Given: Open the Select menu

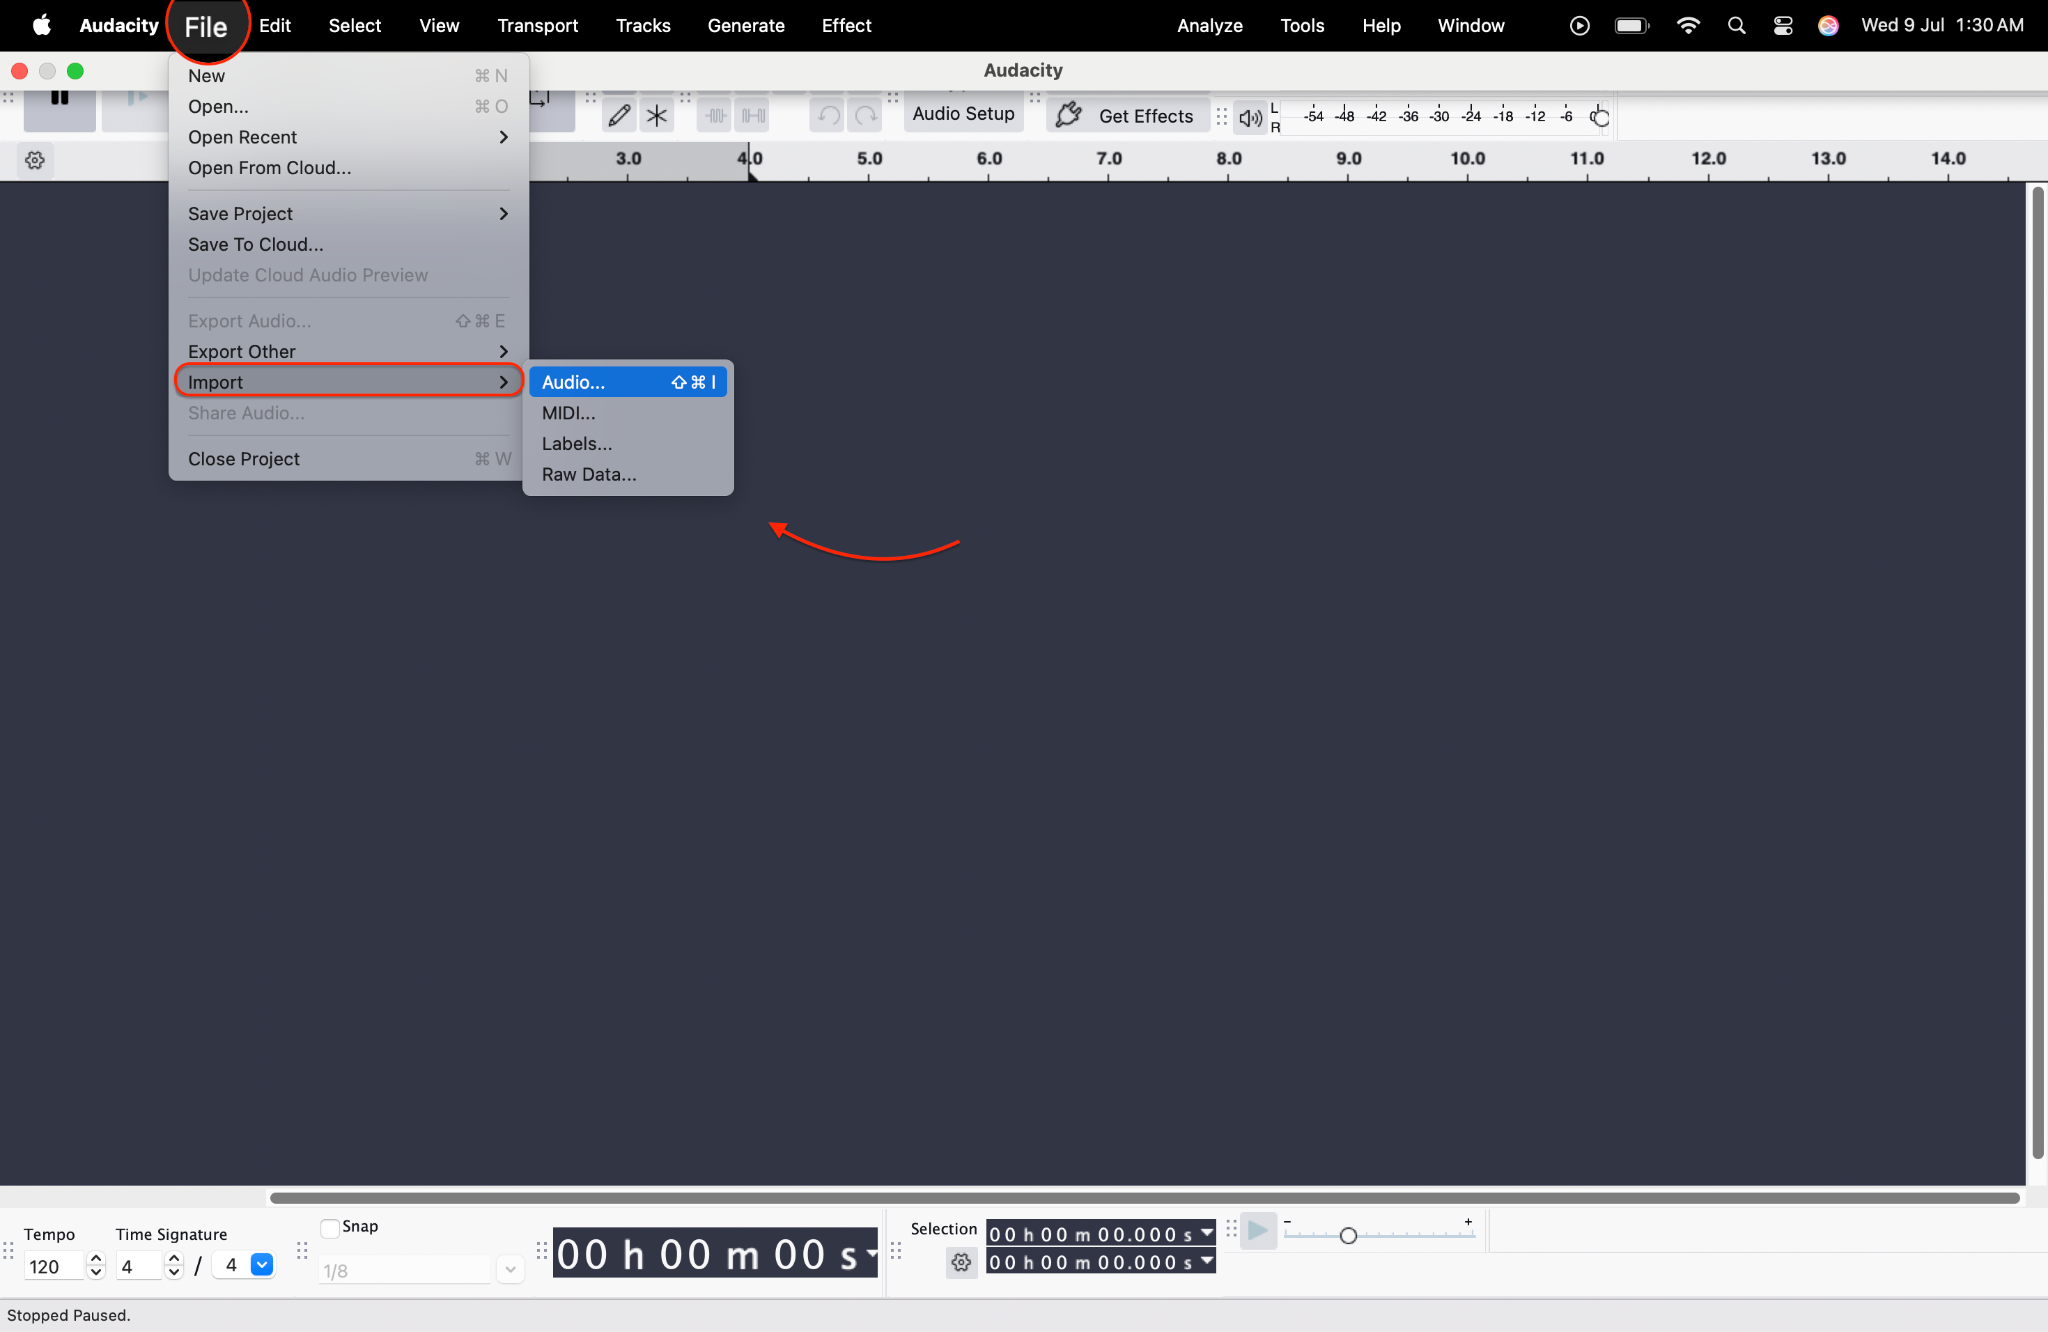Looking at the screenshot, I should pos(355,25).
